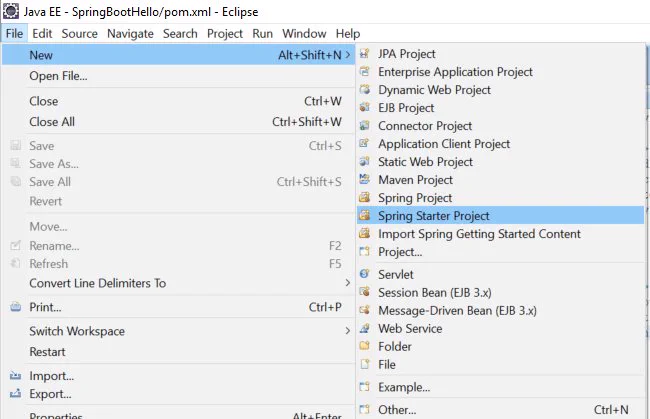Click the Import Spring Getting Started Content icon
Screen dimensions: 650x419
[x=364, y=233]
